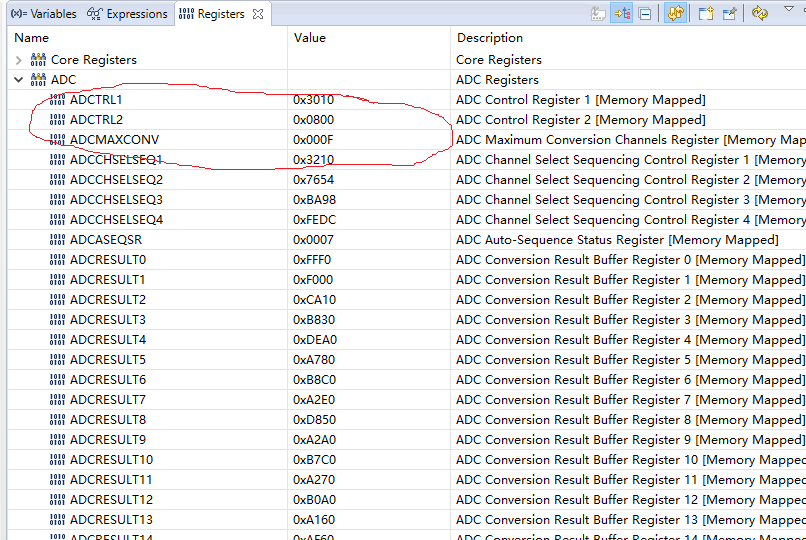
Task: Select the ADCRESULT11 register name
Action: (111, 480)
